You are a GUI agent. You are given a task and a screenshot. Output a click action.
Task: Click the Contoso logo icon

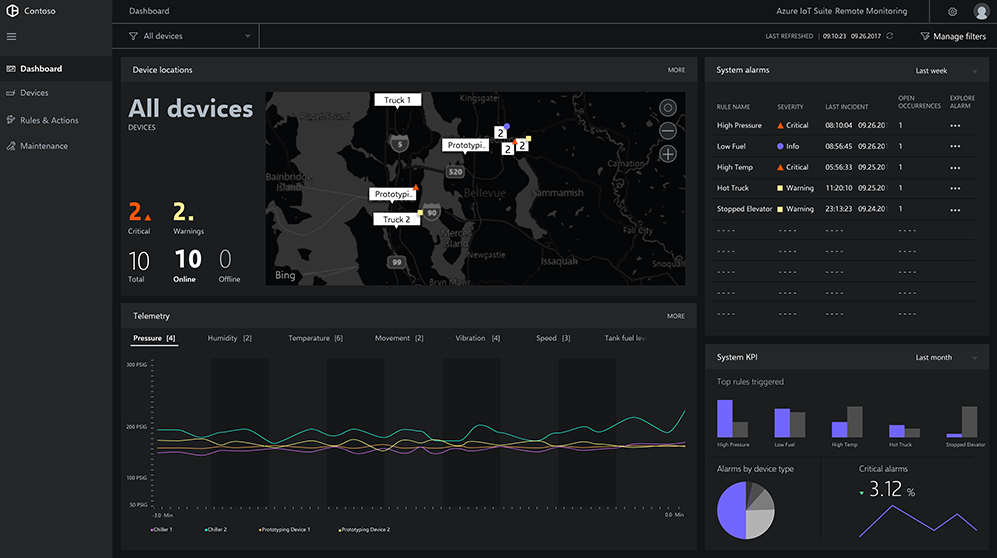[x=12, y=11]
